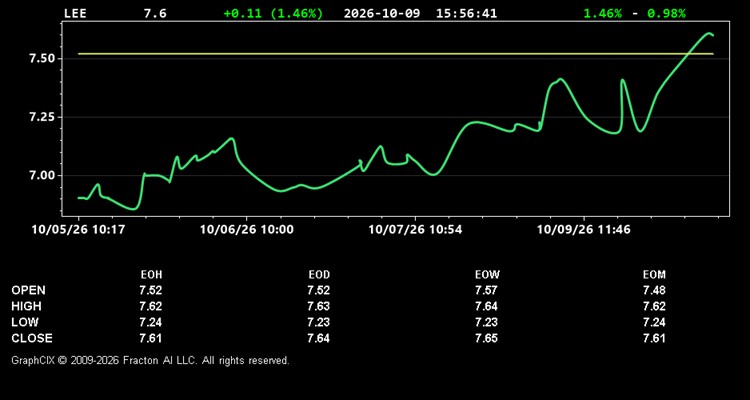The height and width of the screenshot is (400, 750).
Task: Click the EOW column header
Action: 487,275
